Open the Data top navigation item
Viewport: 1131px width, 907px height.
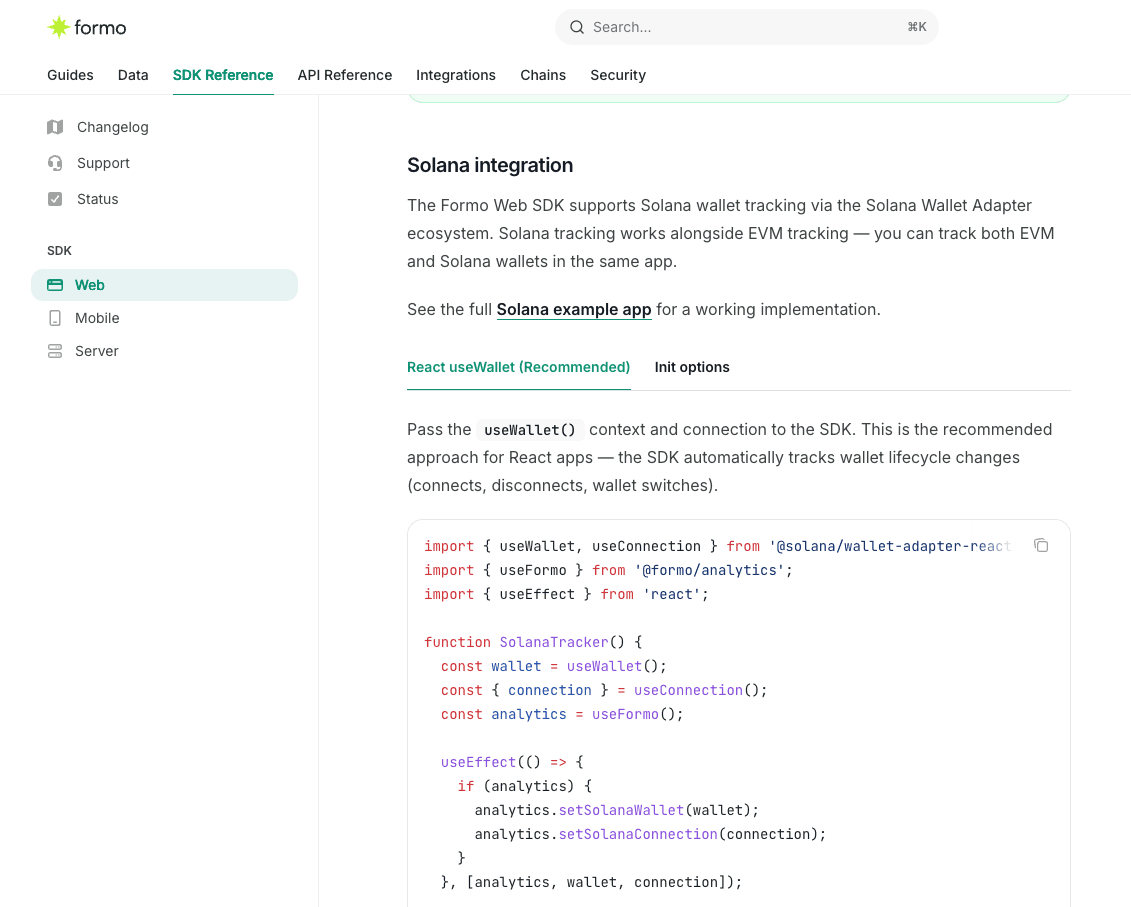133,75
